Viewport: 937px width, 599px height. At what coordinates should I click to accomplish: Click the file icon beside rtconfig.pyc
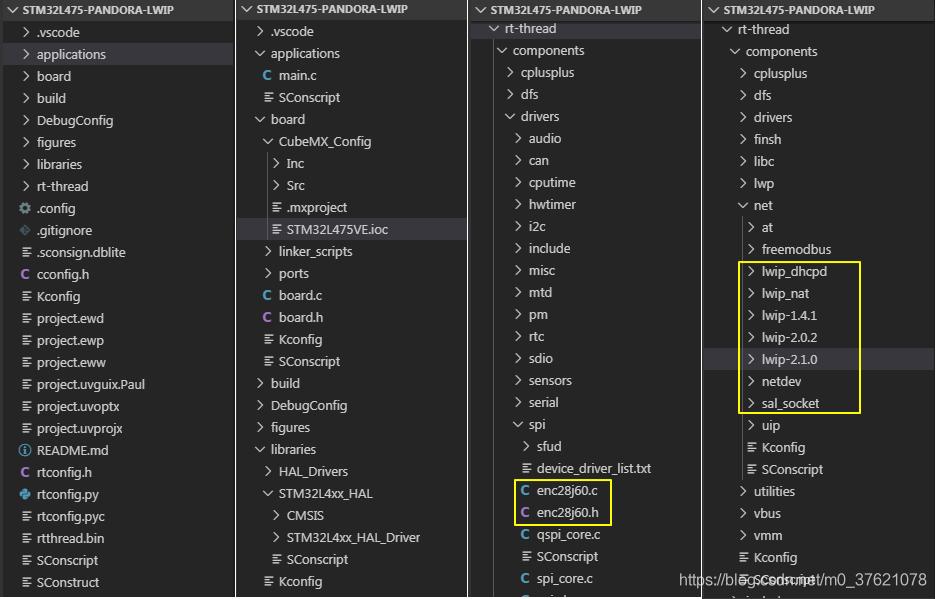click(26, 516)
